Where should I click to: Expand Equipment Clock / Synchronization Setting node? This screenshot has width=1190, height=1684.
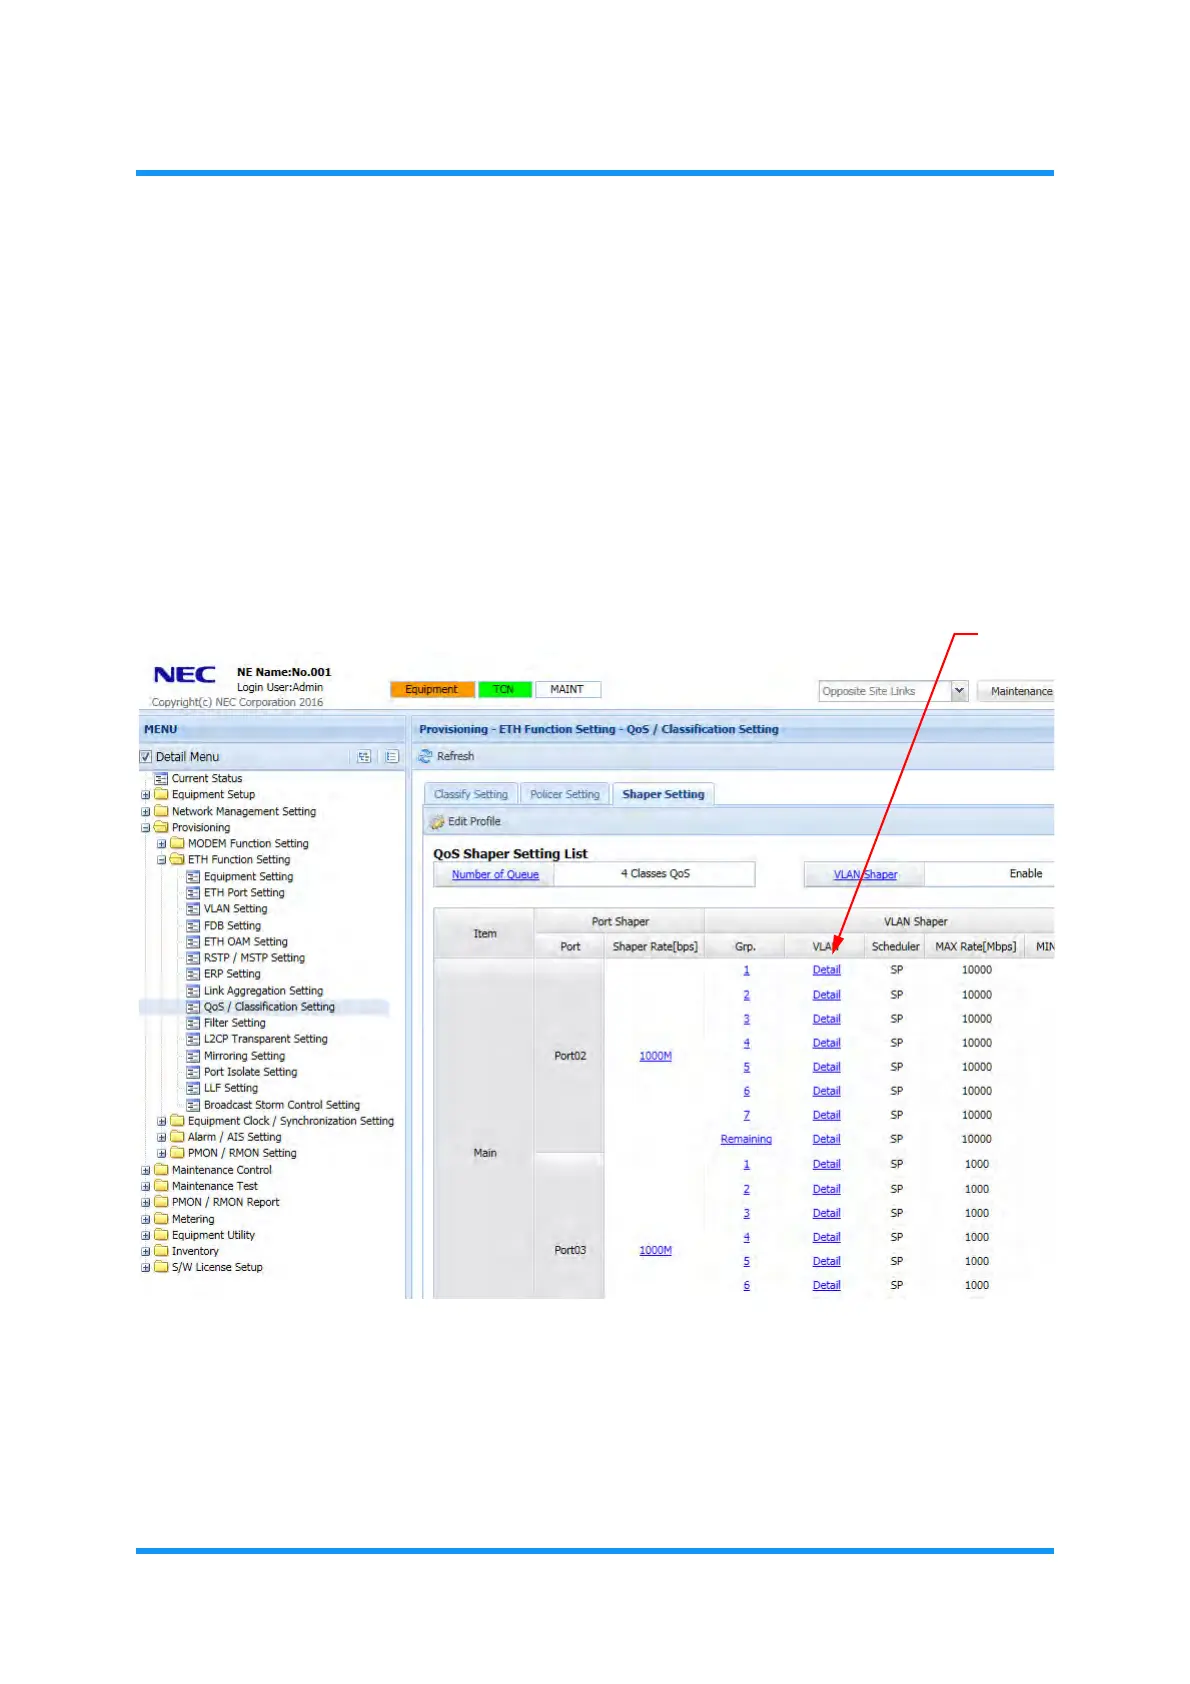tap(161, 1121)
